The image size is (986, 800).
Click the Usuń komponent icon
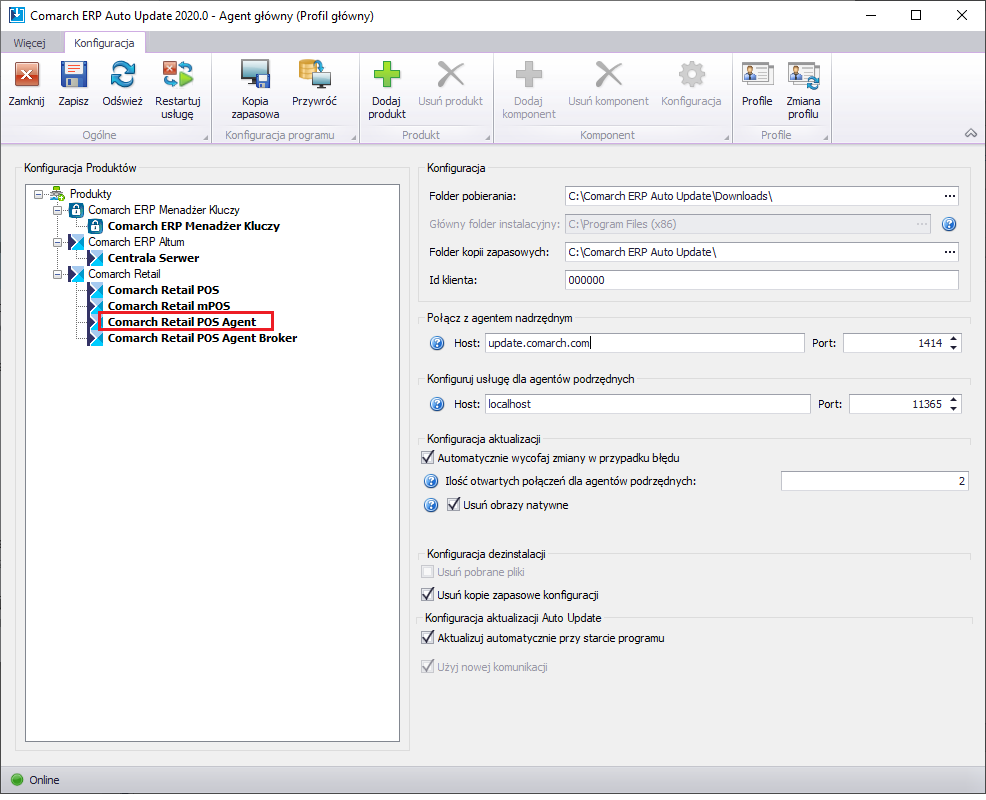coord(609,75)
